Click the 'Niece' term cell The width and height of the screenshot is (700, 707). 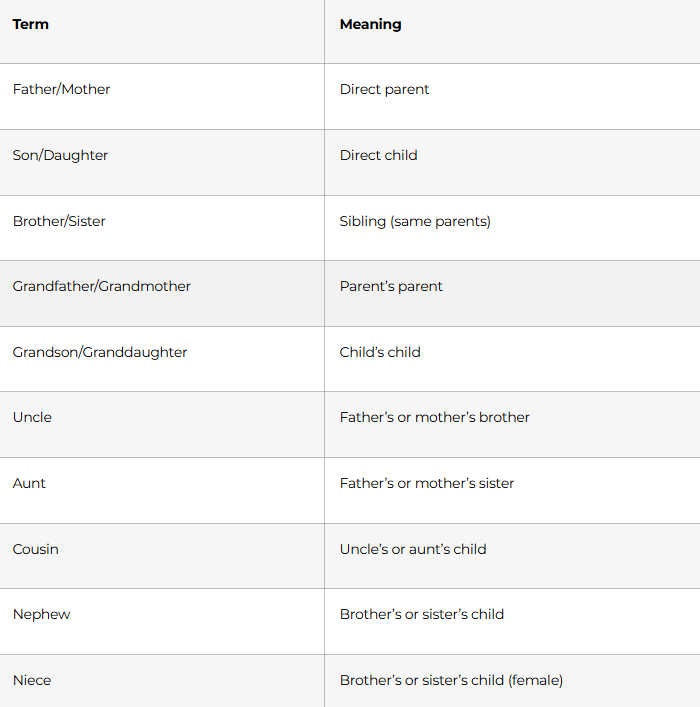32,680
